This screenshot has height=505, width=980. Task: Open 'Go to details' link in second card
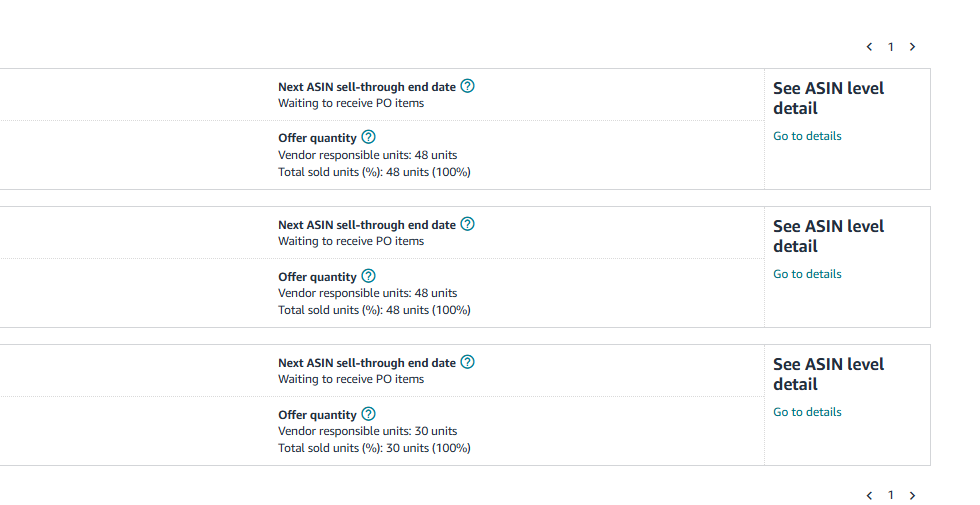coord(807,274)
